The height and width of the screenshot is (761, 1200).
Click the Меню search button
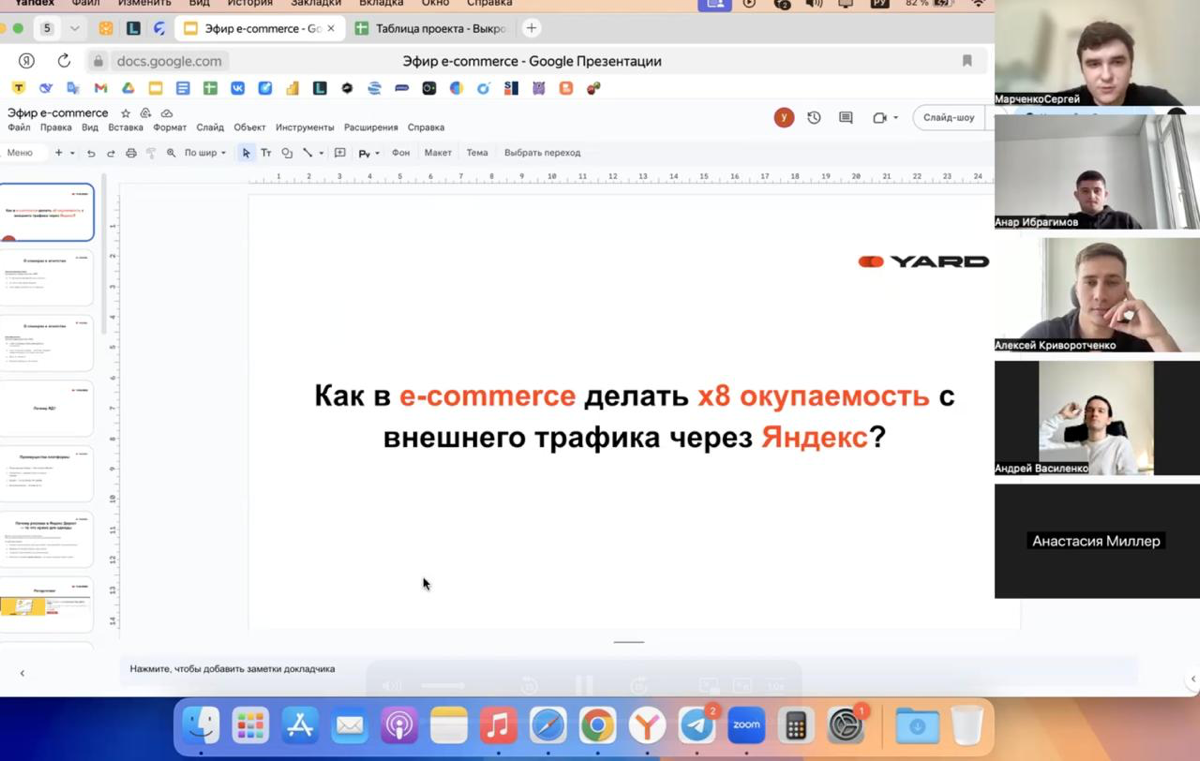23,153
